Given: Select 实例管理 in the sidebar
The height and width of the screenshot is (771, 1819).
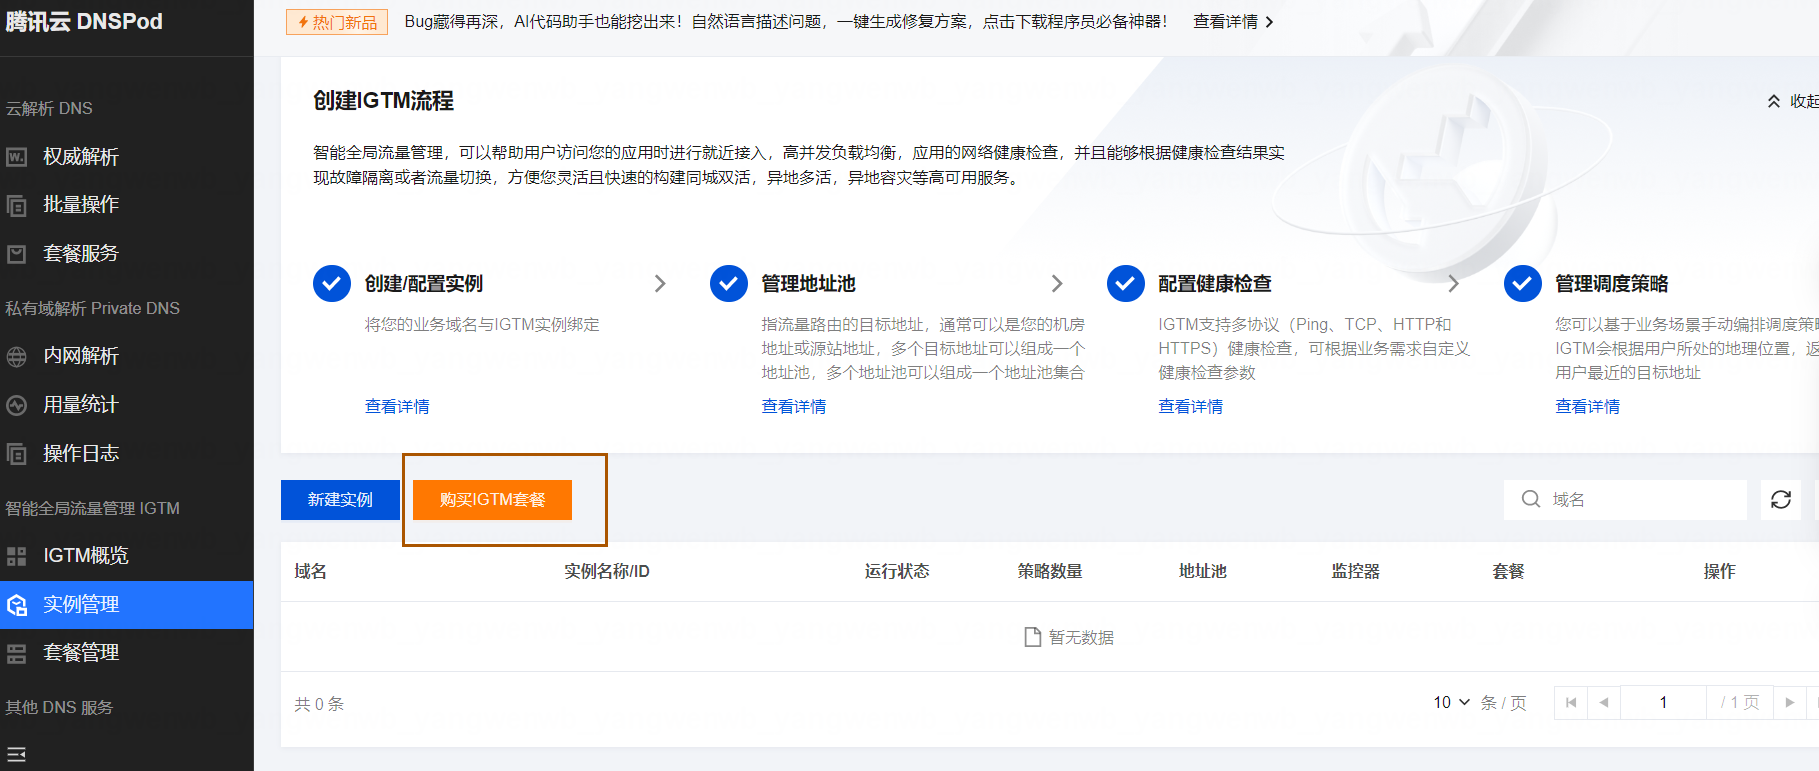Looking at the screenshot, I should pyautogui.click(x=127, y=605).
